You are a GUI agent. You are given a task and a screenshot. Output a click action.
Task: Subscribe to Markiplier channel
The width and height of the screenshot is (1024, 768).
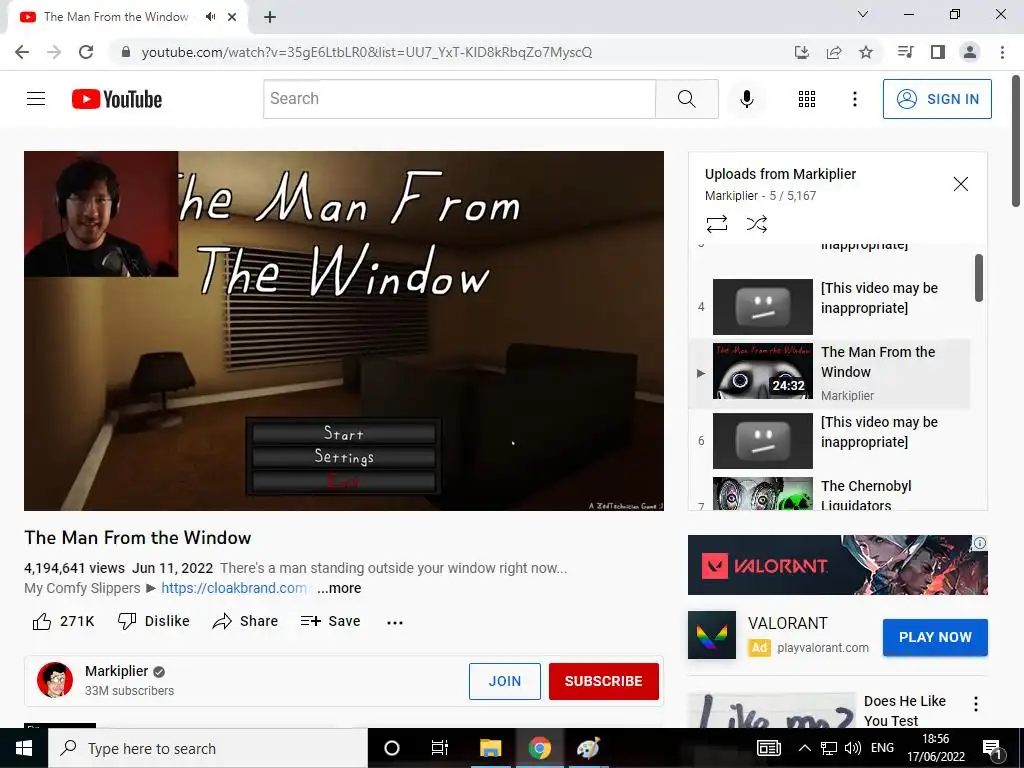[603, 681]
